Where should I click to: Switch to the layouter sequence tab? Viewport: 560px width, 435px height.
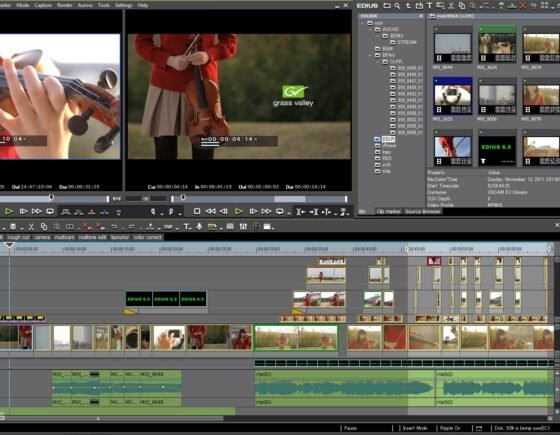120,237
